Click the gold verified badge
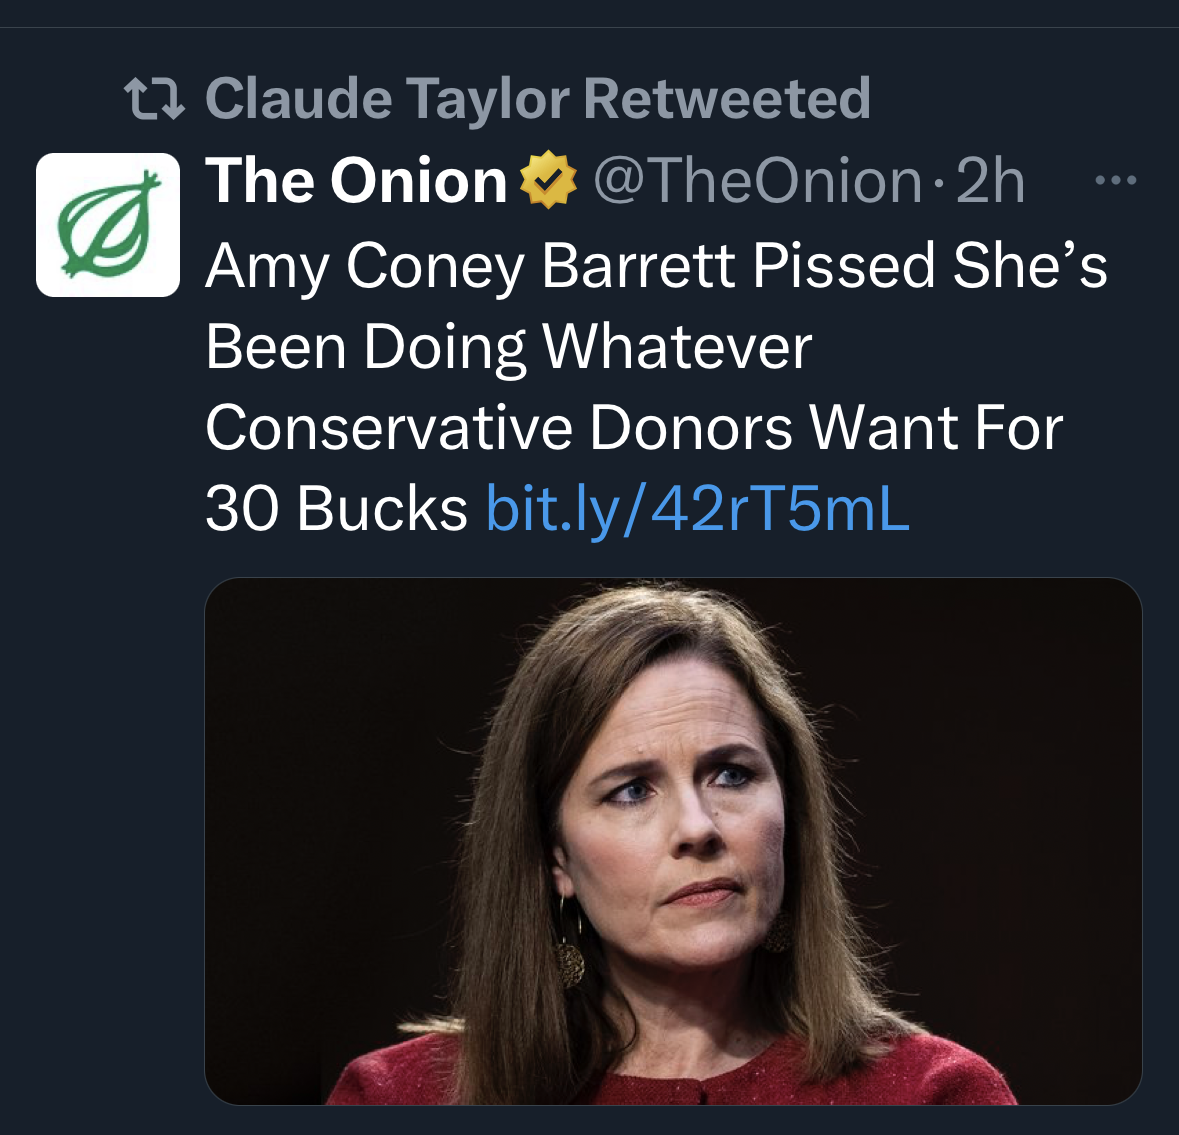The height and width of the screenshot is (1135, 1179). pos(549,181)
